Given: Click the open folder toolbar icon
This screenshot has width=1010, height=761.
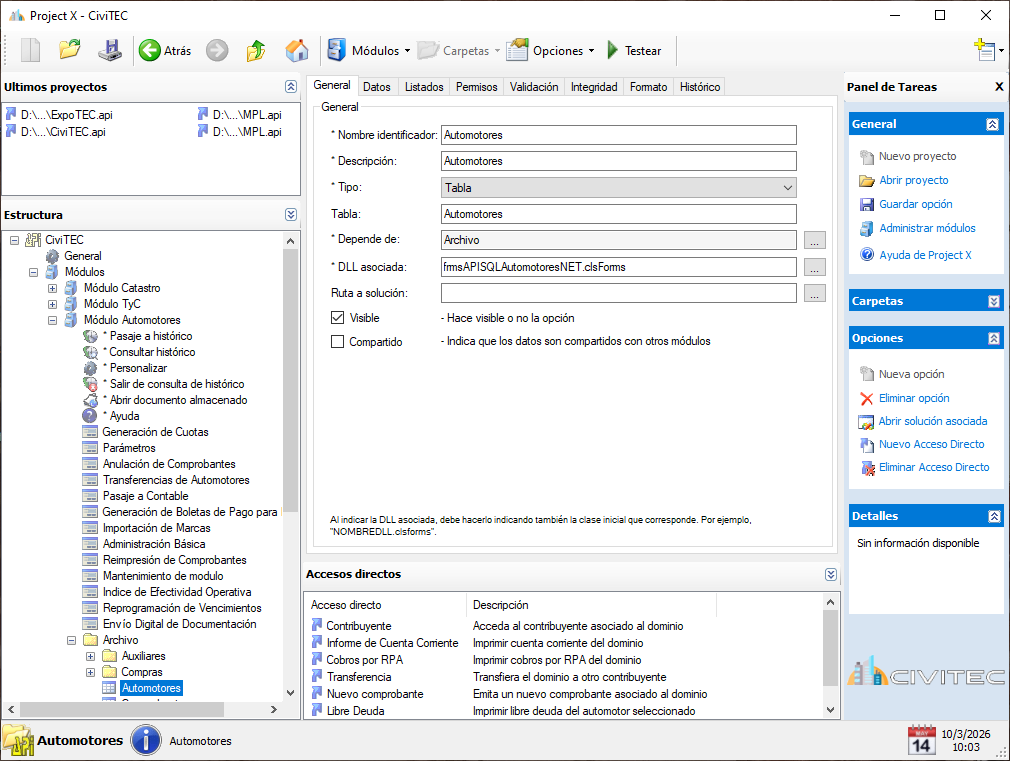Looking at the screenshot, I should coord(70,50).
